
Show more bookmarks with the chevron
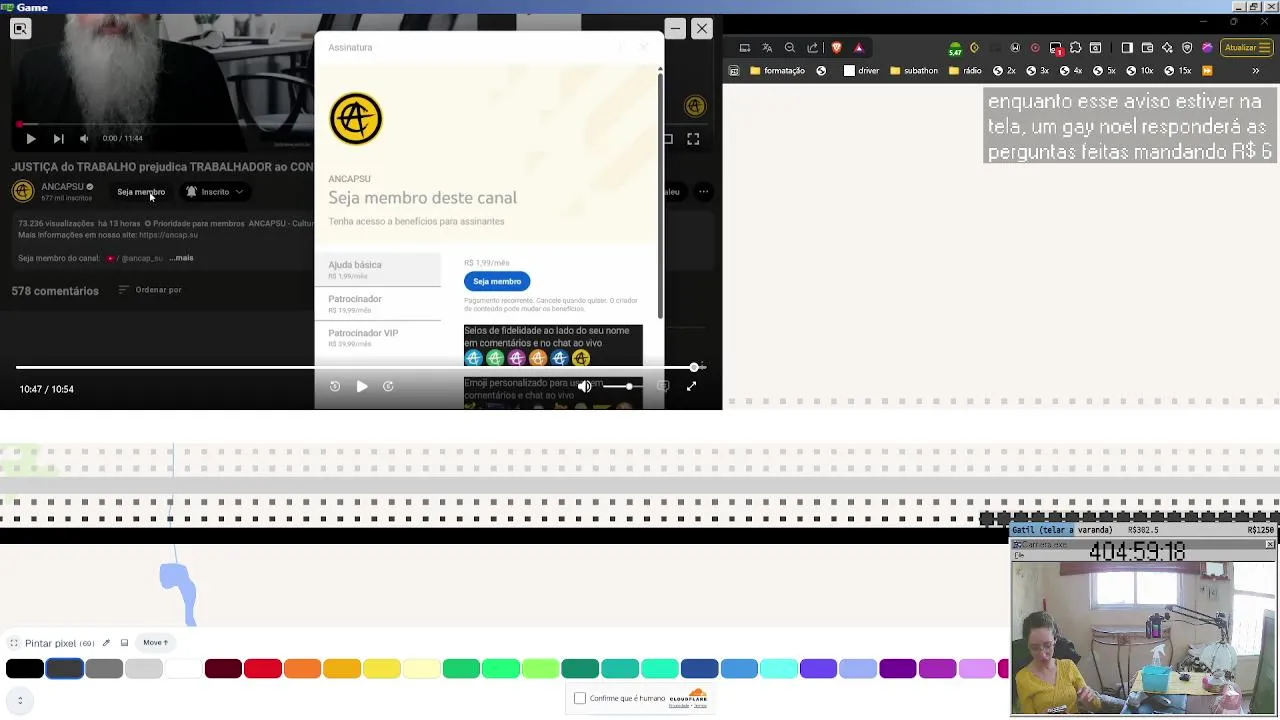[x=1256, y=71]
